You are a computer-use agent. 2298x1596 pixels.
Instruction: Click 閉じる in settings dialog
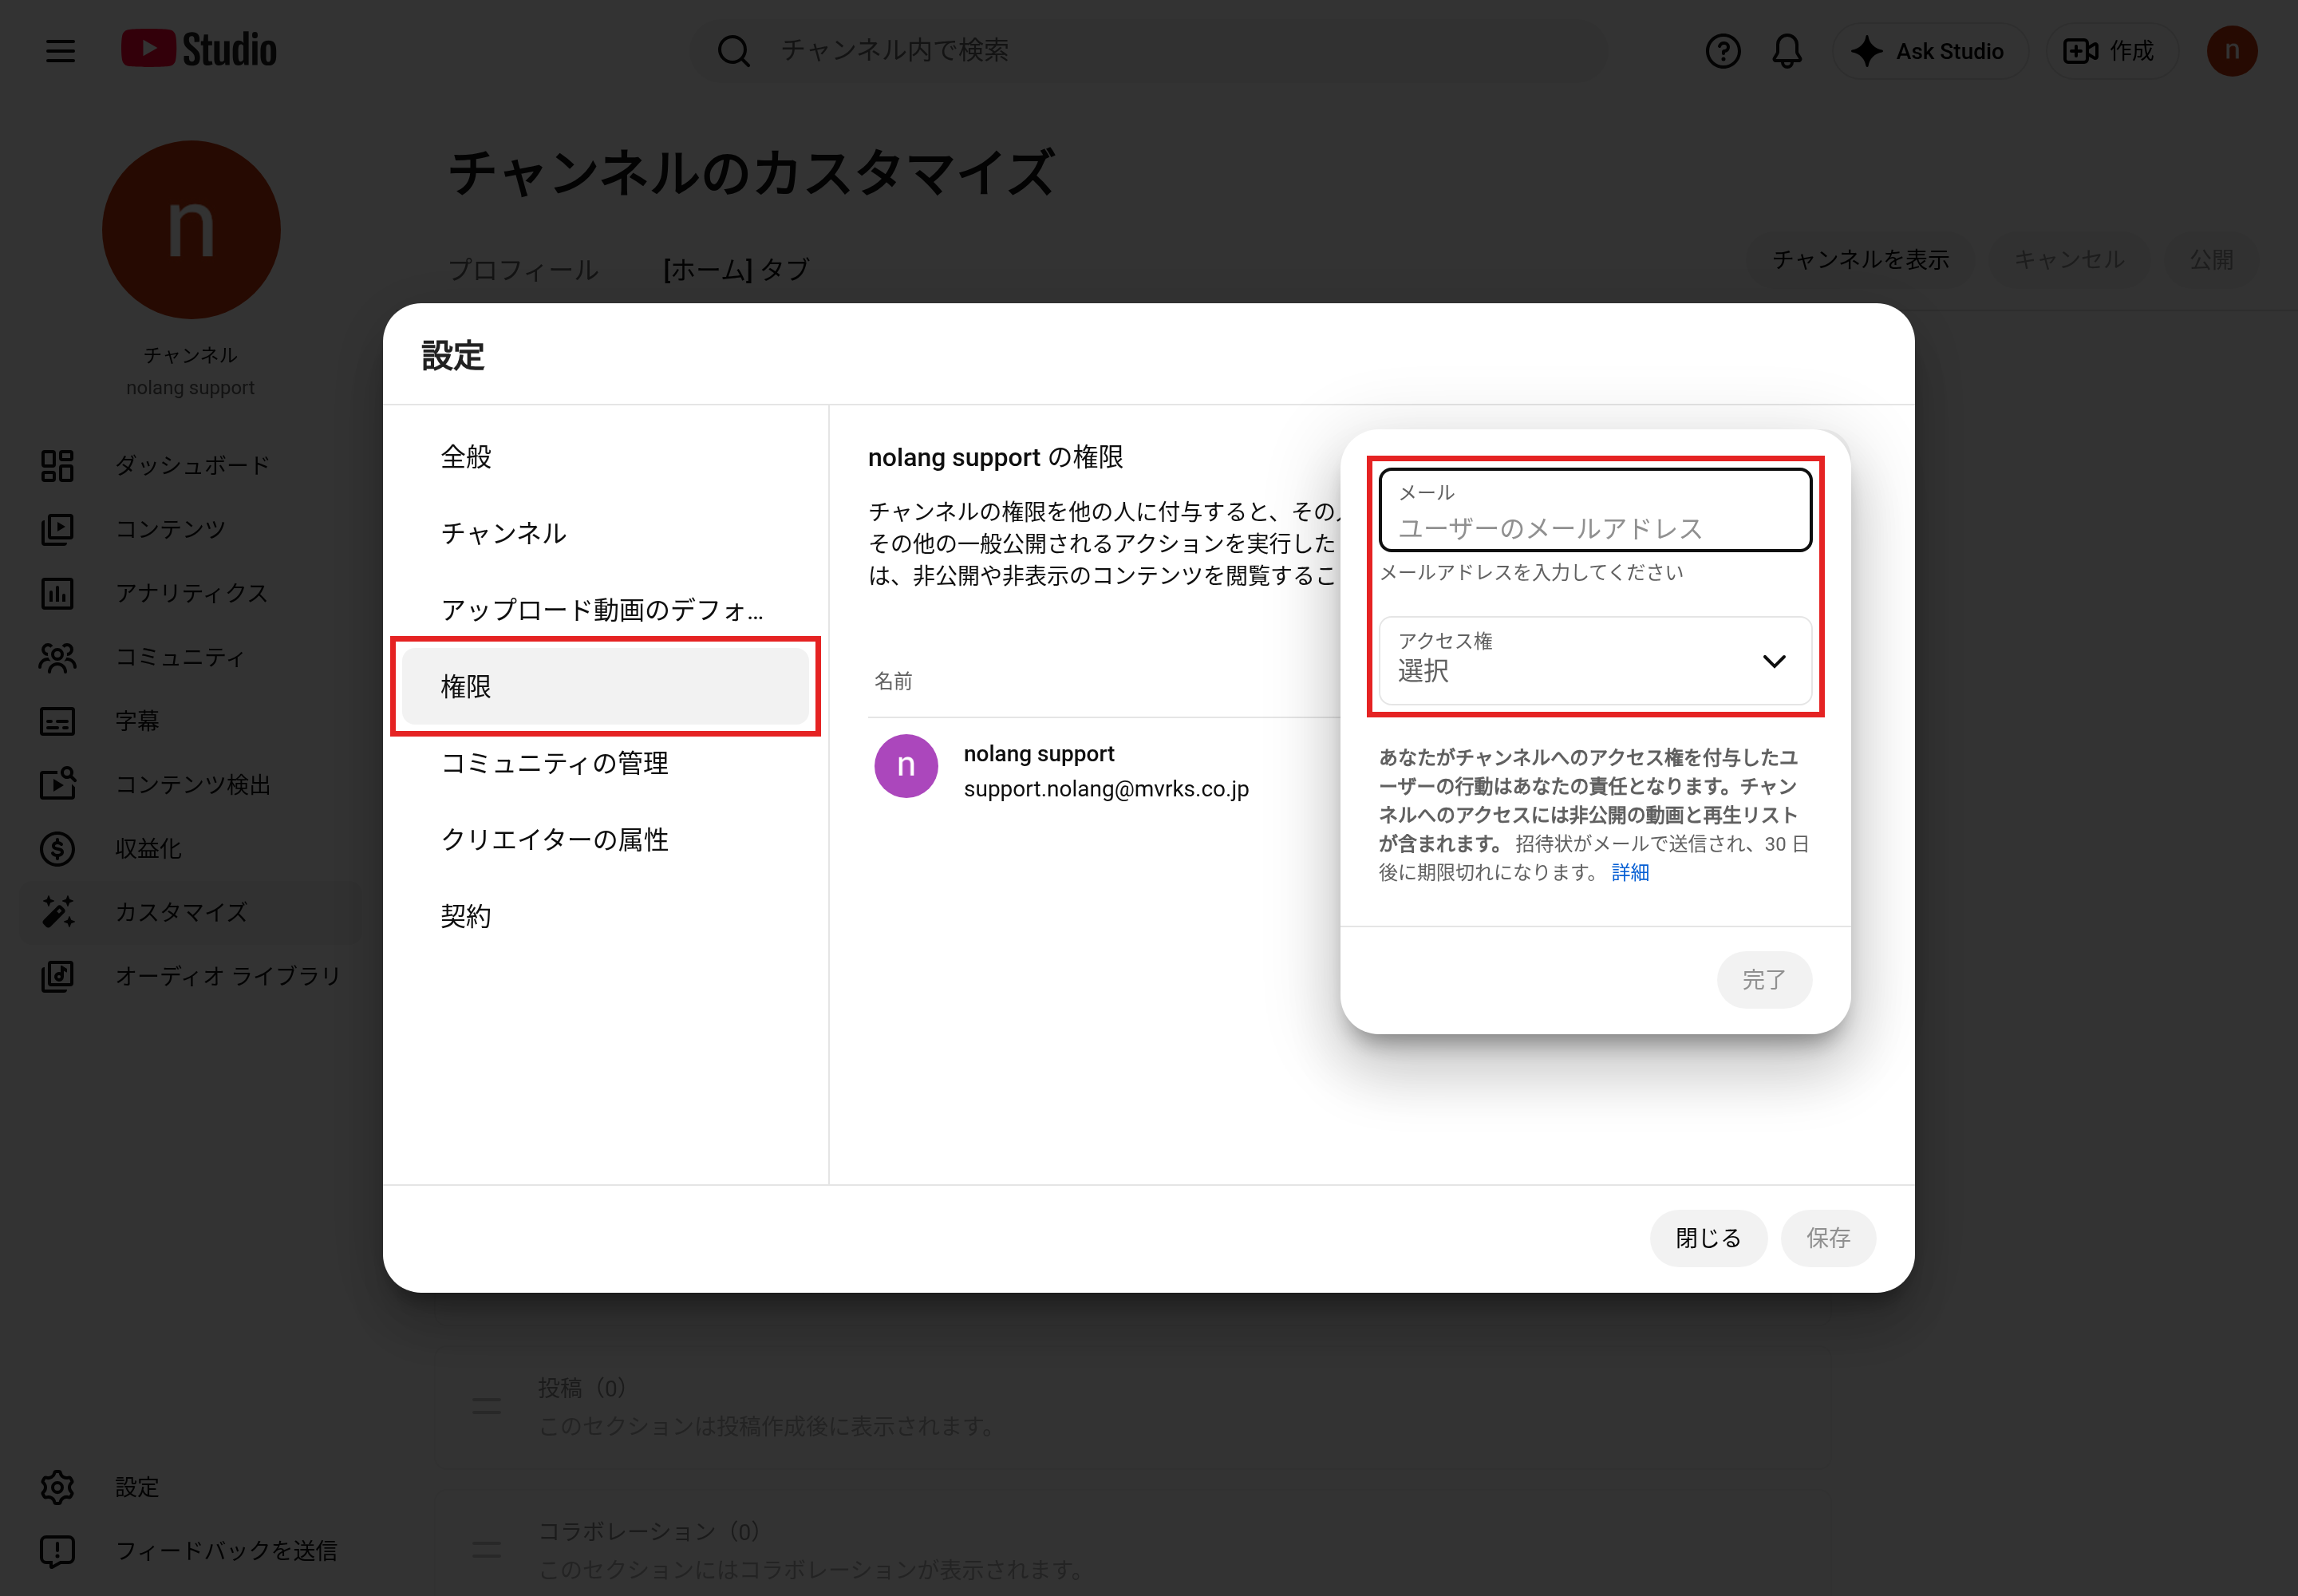point(1708,1238)
